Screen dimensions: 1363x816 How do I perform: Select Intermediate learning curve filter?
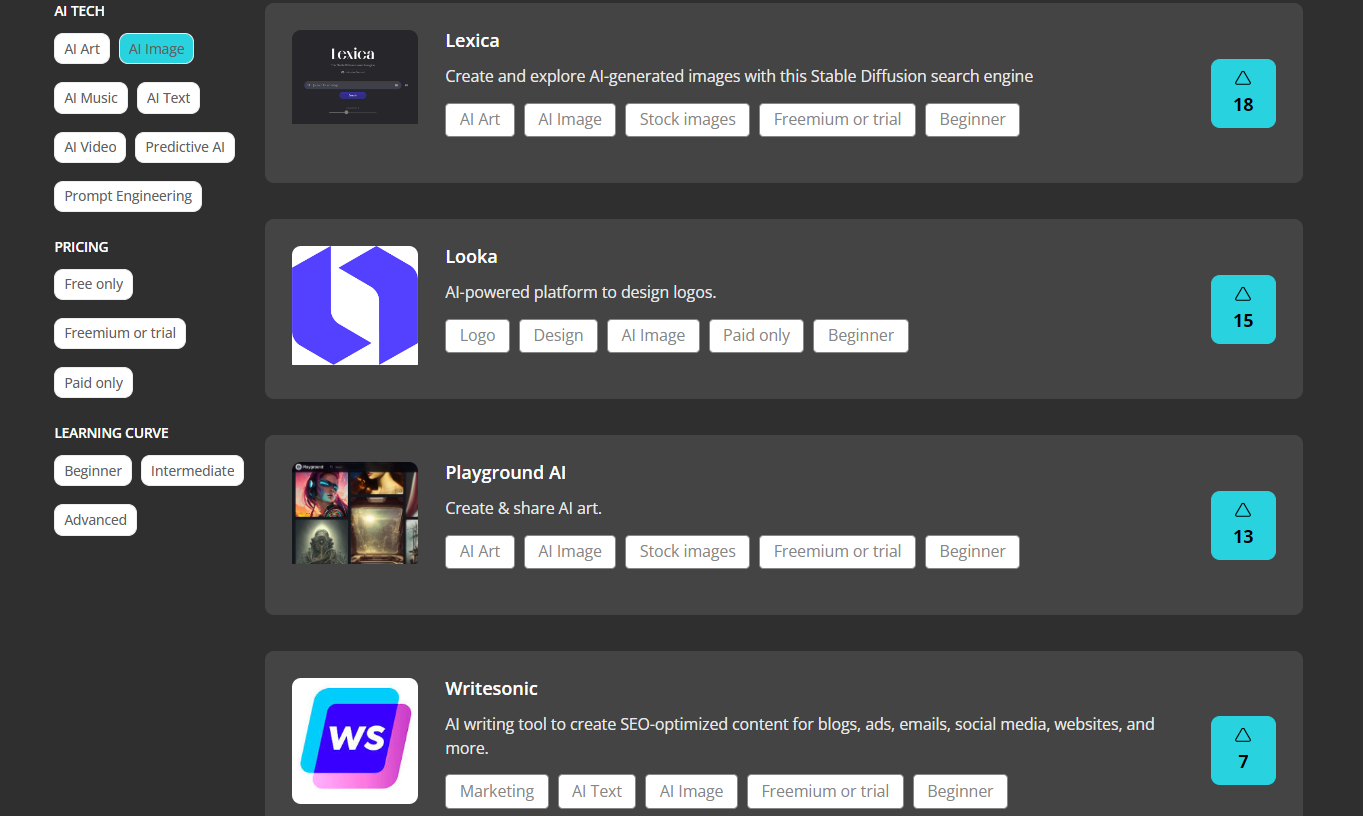[x=192, y=471]
